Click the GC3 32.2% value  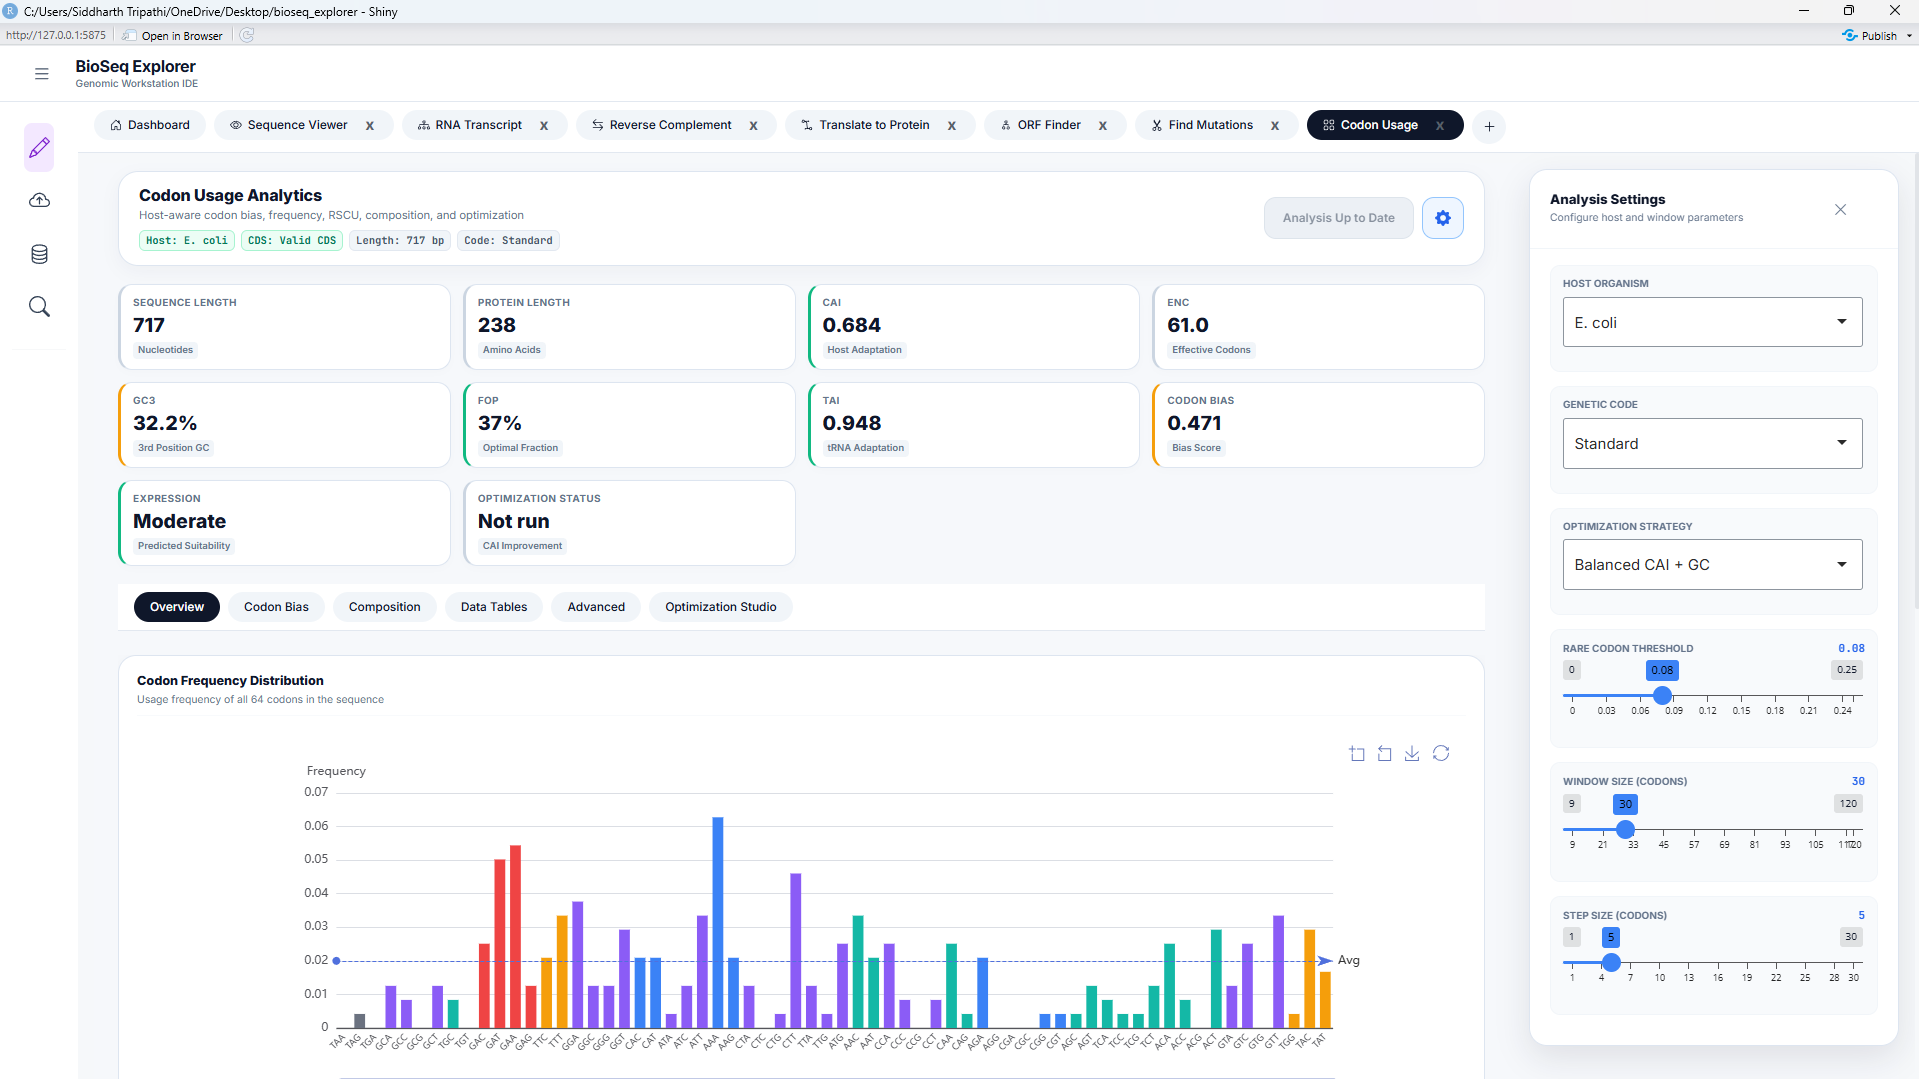pos(165,423)
